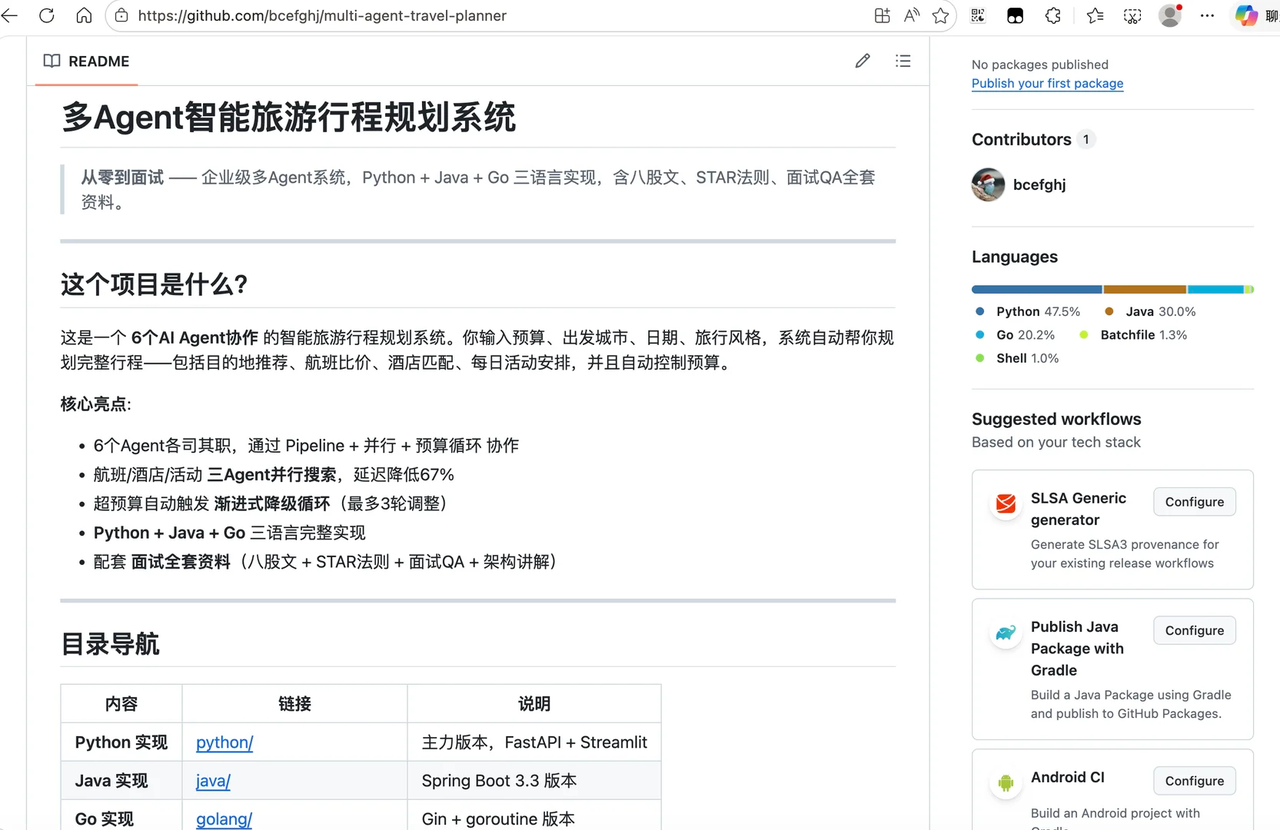Click the '目录导航' section heading

point(110,644)
